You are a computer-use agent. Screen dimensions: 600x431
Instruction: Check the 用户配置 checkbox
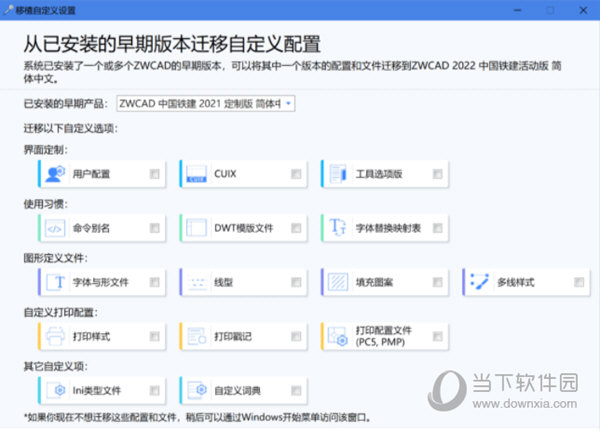pos(155,174)
